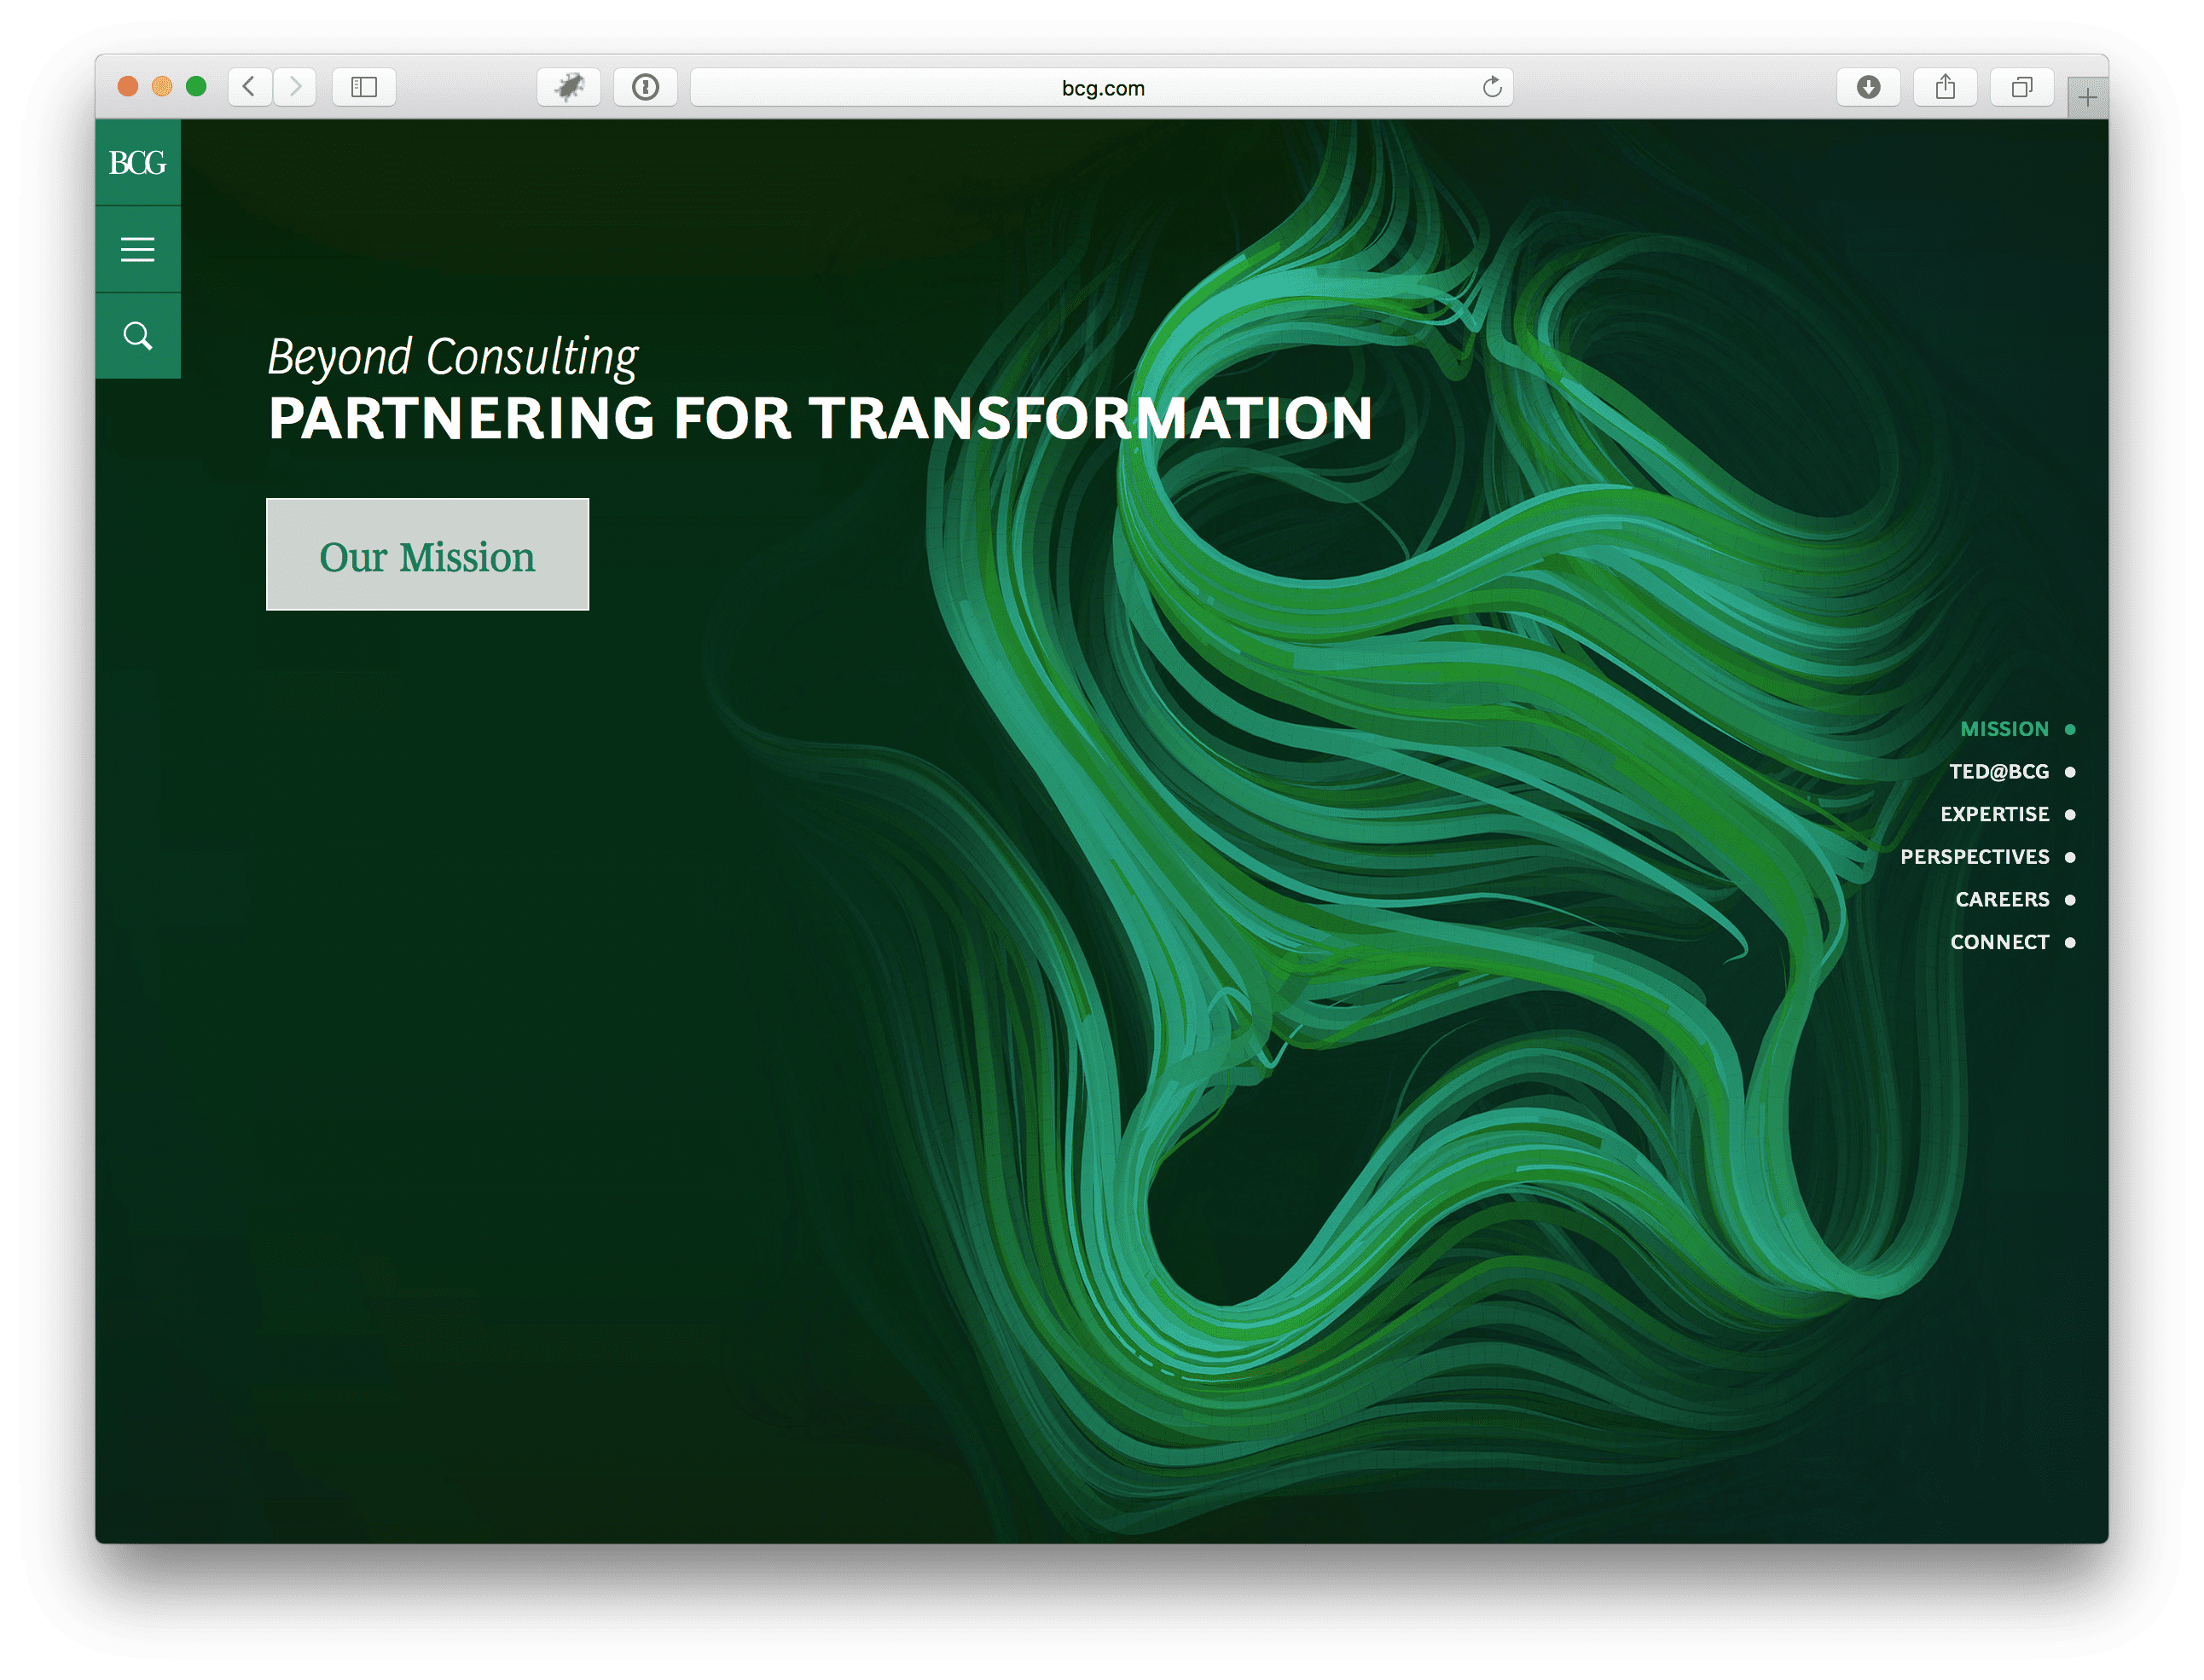The height and width of the screenshot is (1680, 2204).
Task: Open the PERSPECTIVES section
Action: coord(1975,857)
